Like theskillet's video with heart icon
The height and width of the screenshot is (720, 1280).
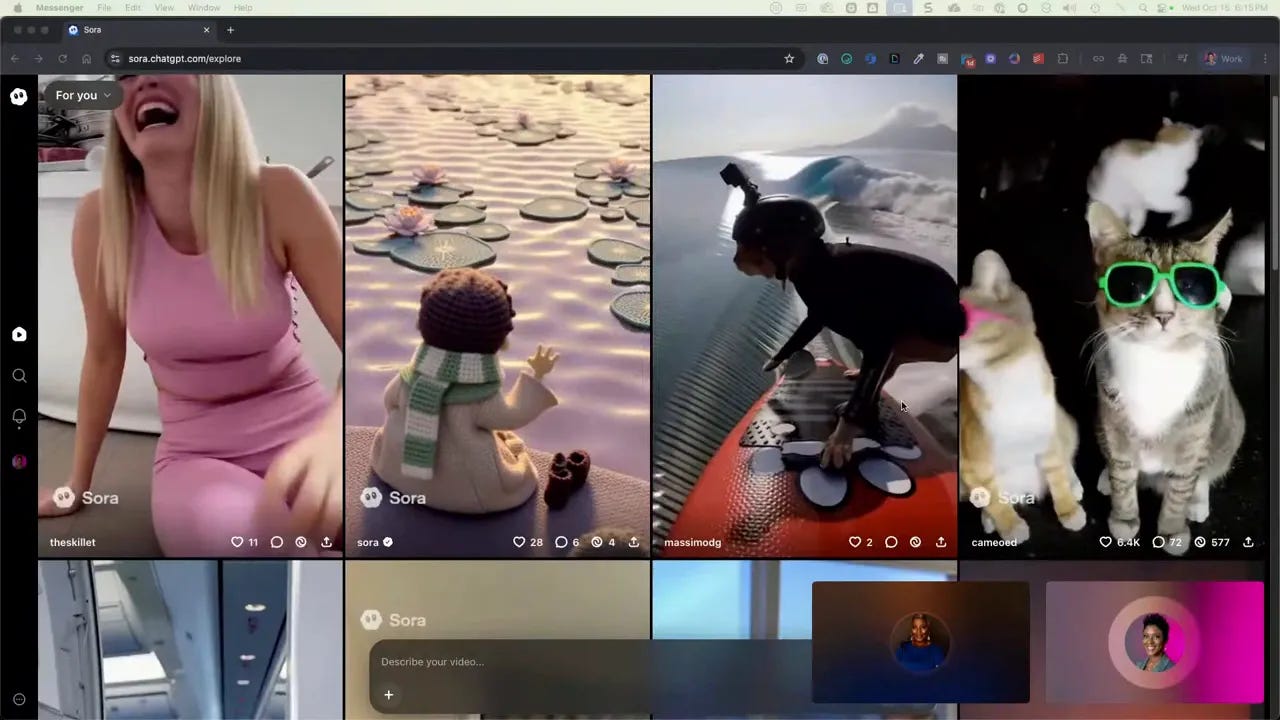click(237, 542)
